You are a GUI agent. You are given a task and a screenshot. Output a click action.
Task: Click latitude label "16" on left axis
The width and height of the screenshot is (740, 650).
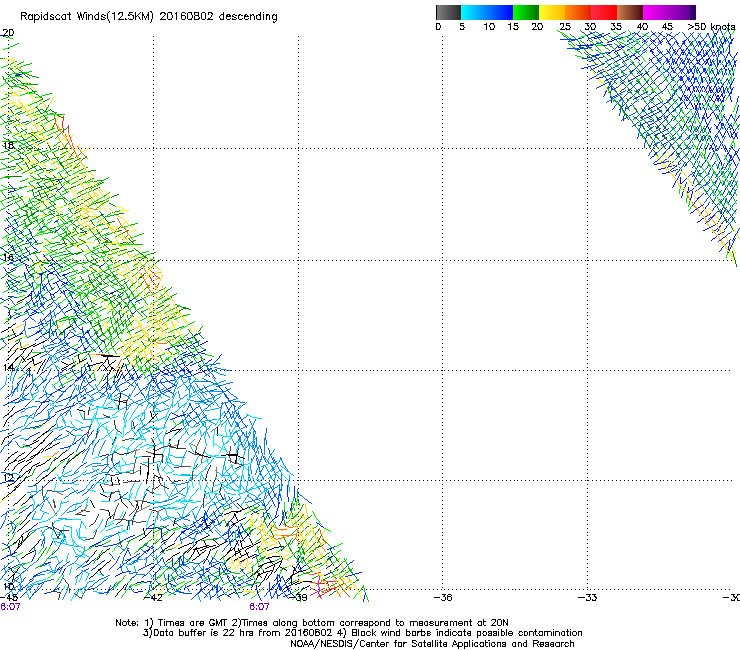[x=8, y=257]
